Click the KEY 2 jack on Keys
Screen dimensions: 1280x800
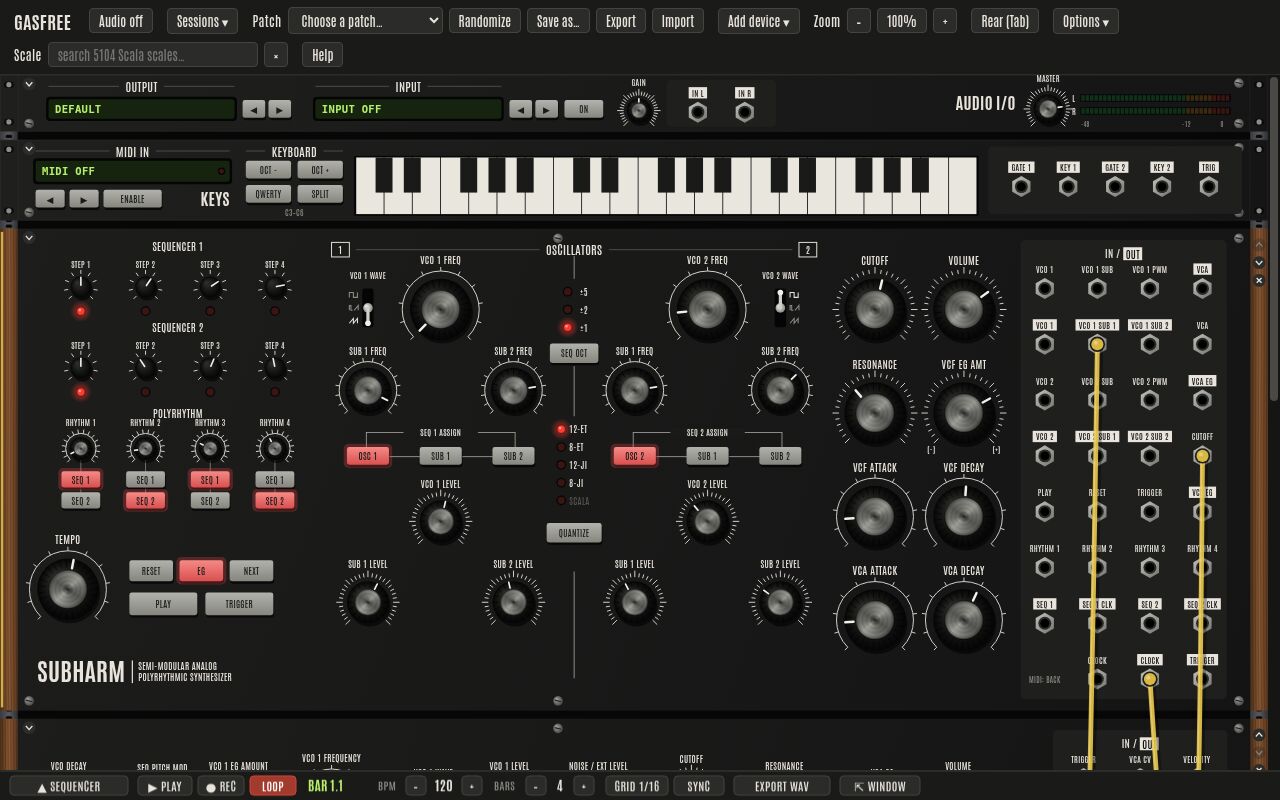pos(1162,186)
